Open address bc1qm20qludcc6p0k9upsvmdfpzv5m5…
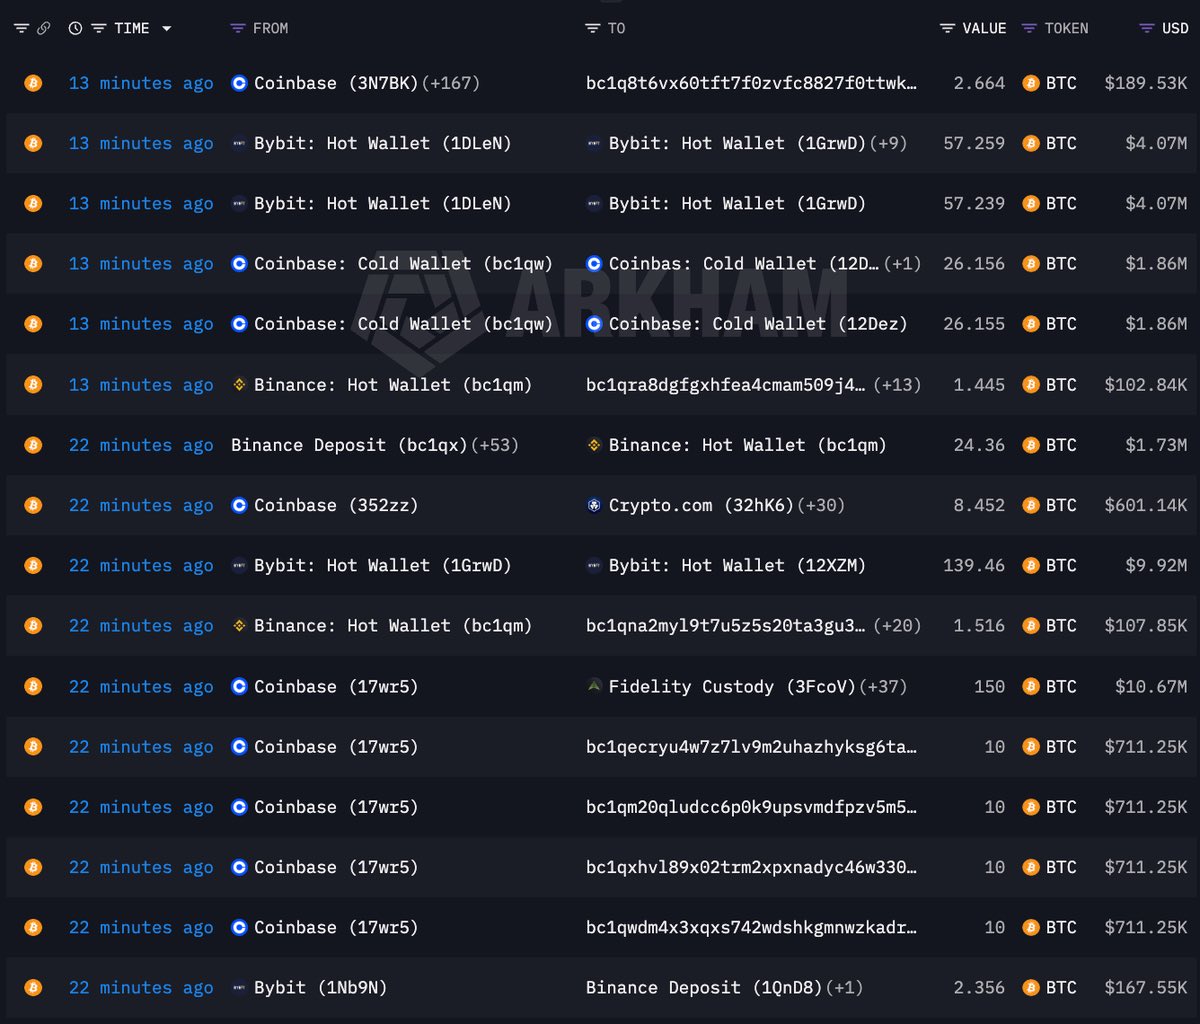Viewport: 1200px width, 1024px height. pyautogui.click(x=751, y=807)
